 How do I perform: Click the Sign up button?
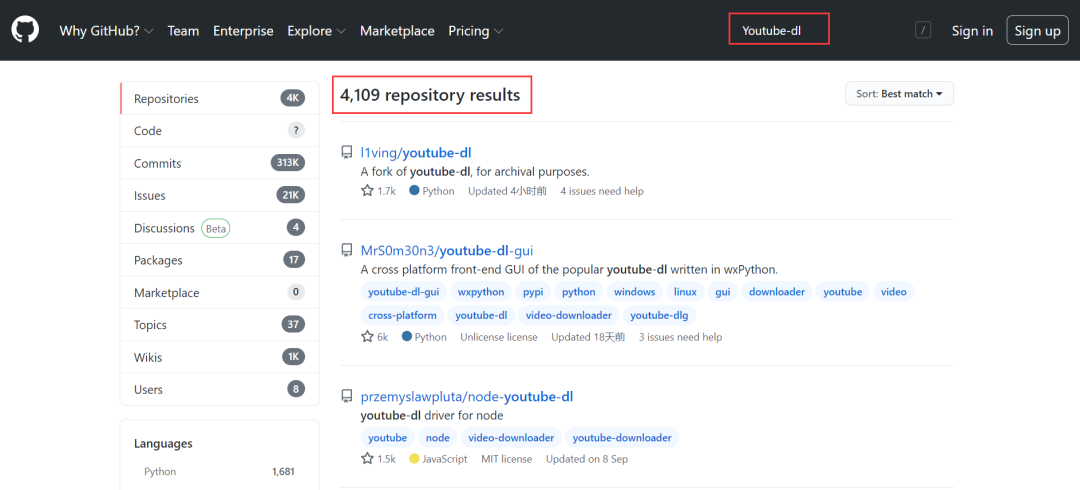pyautogui.click(x=1037, y=31)
